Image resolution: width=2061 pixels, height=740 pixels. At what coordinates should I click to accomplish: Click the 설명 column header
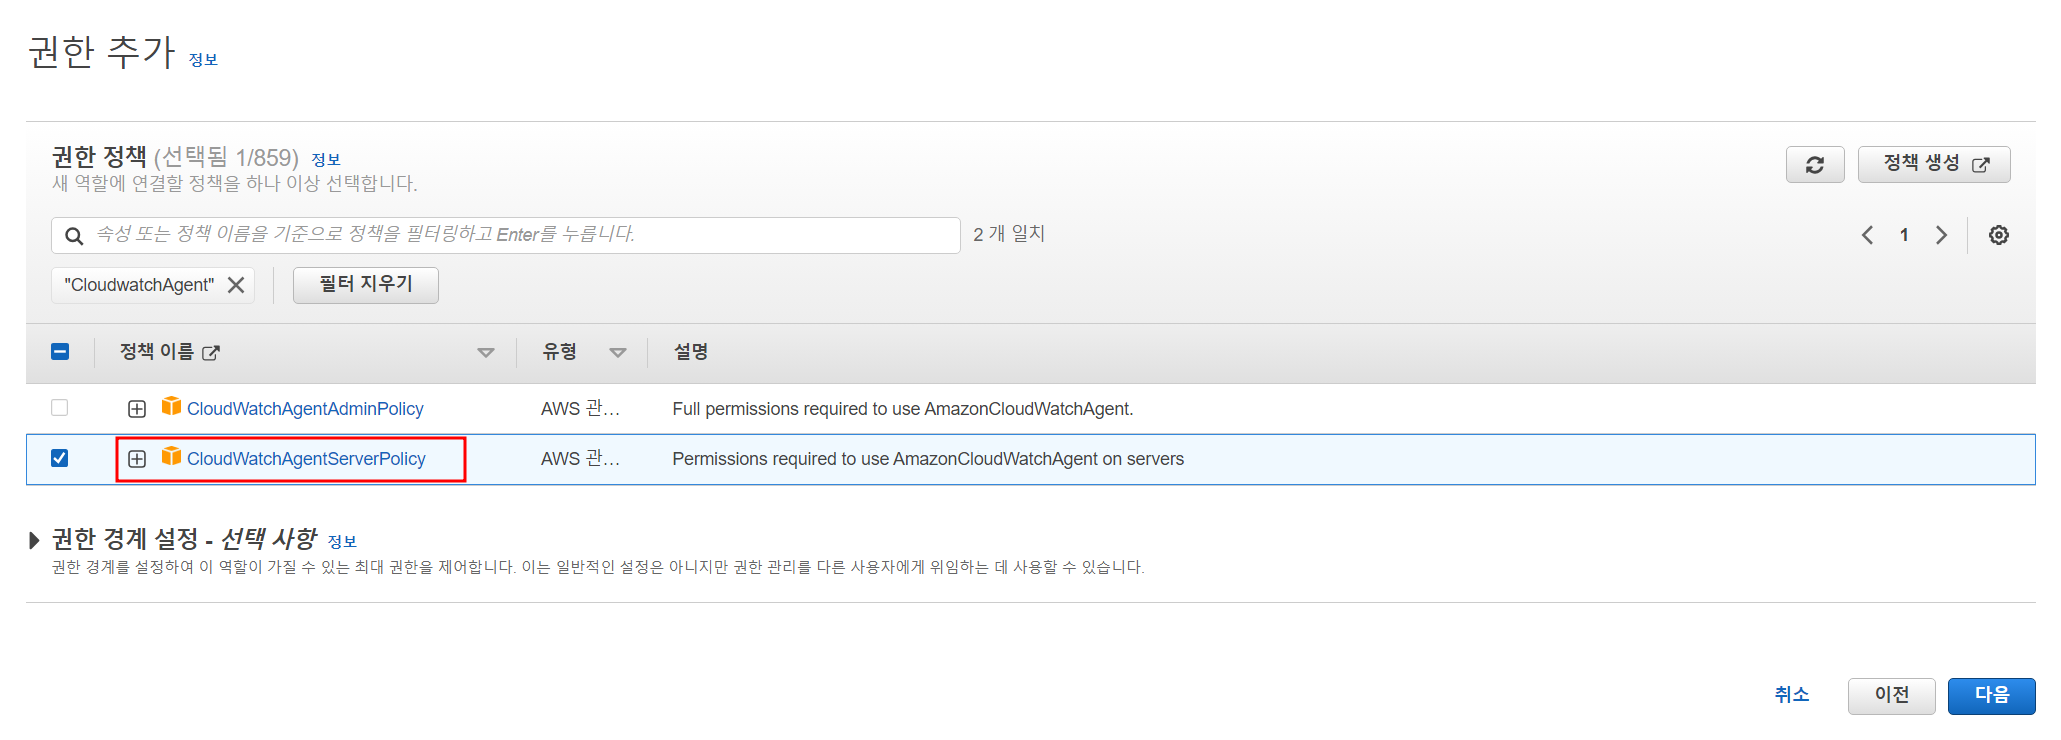[691, 352]
